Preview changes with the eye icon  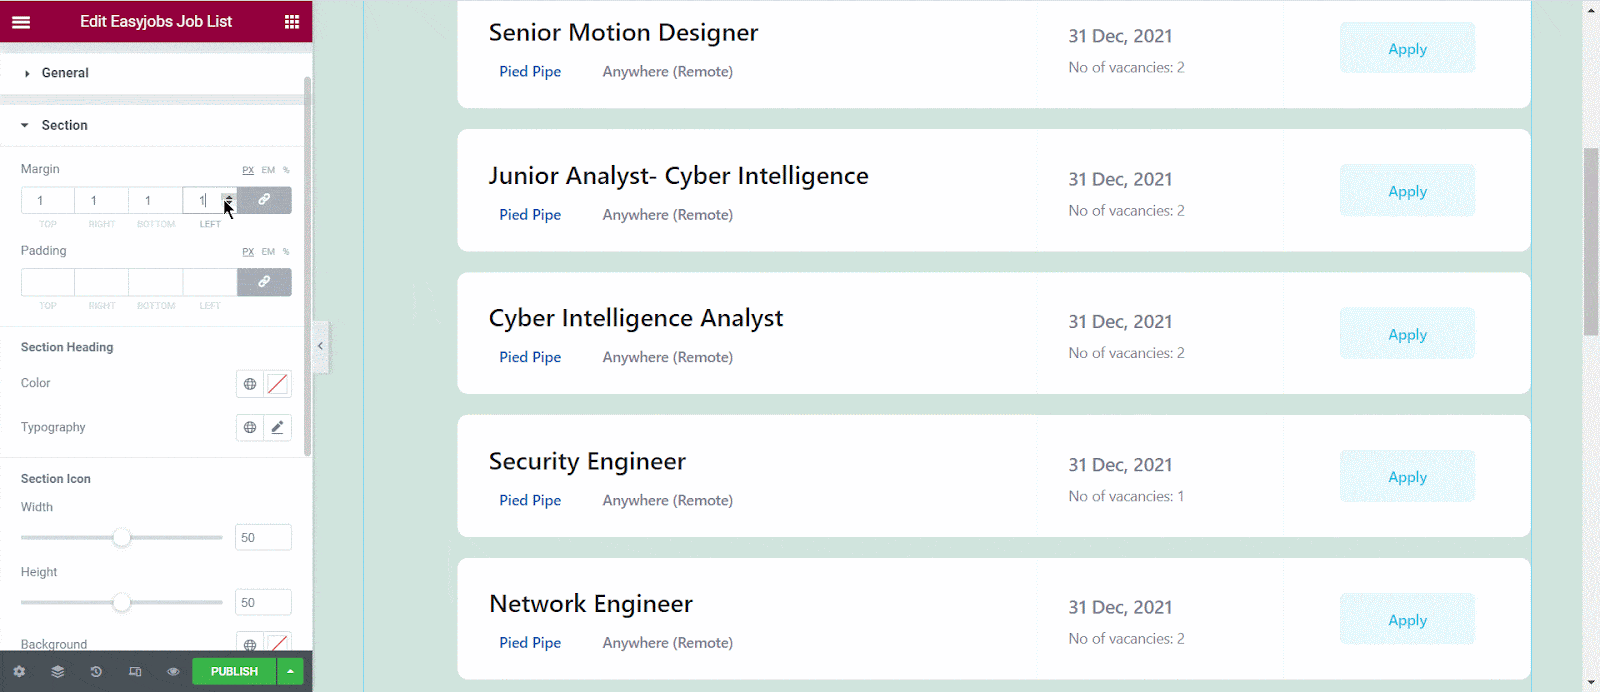click(x=172, y=671)
